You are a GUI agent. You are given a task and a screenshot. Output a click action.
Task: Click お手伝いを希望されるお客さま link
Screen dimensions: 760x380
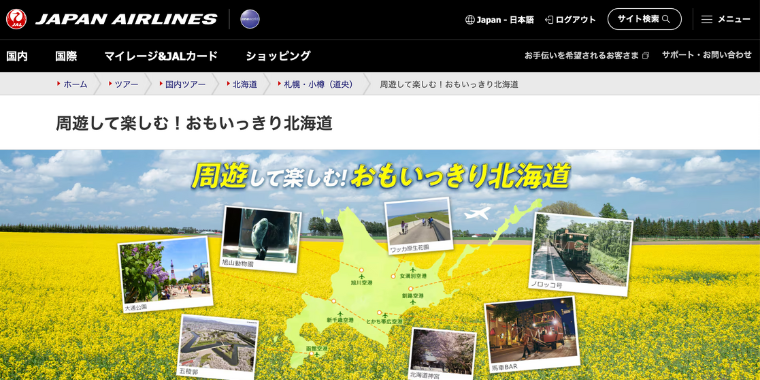[582, 56]
